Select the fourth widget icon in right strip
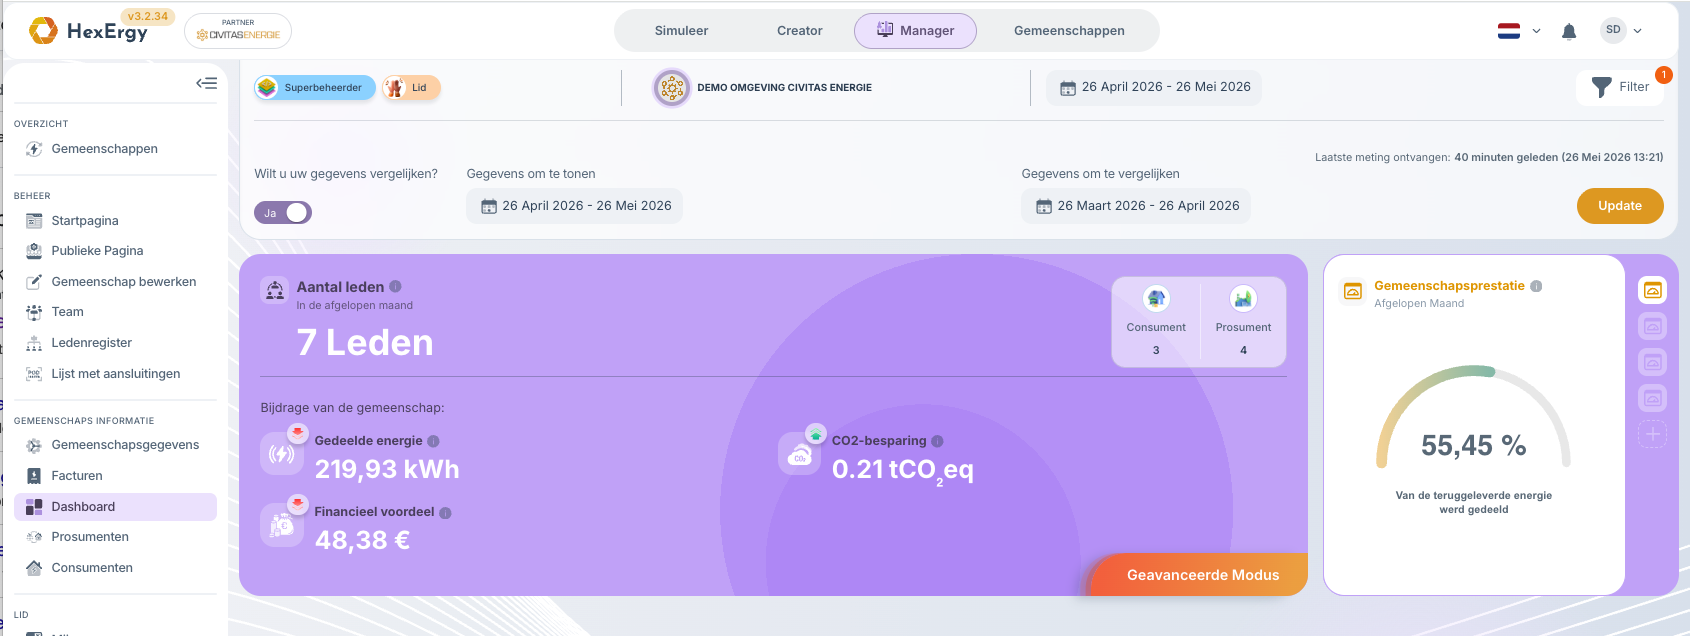1690x636 pixels. coord(1653,398)
